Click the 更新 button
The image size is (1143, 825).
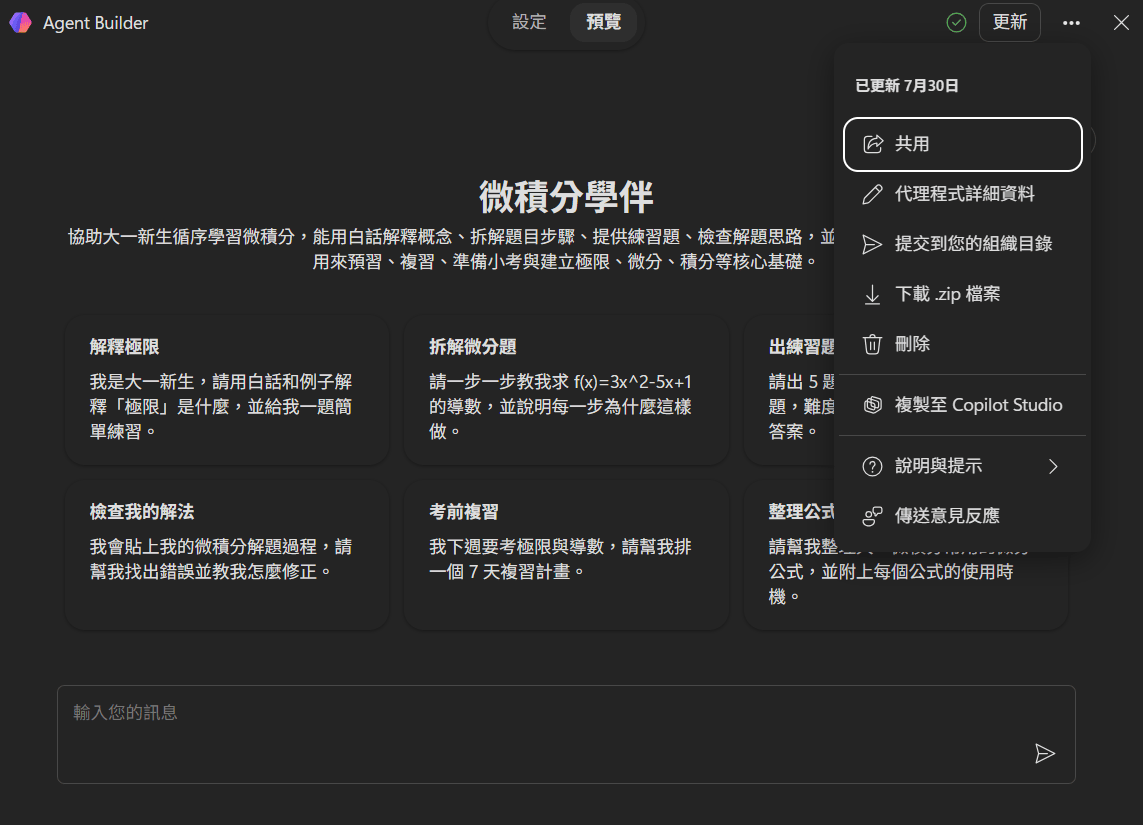pyautogui.click(x=1010, y=22)
